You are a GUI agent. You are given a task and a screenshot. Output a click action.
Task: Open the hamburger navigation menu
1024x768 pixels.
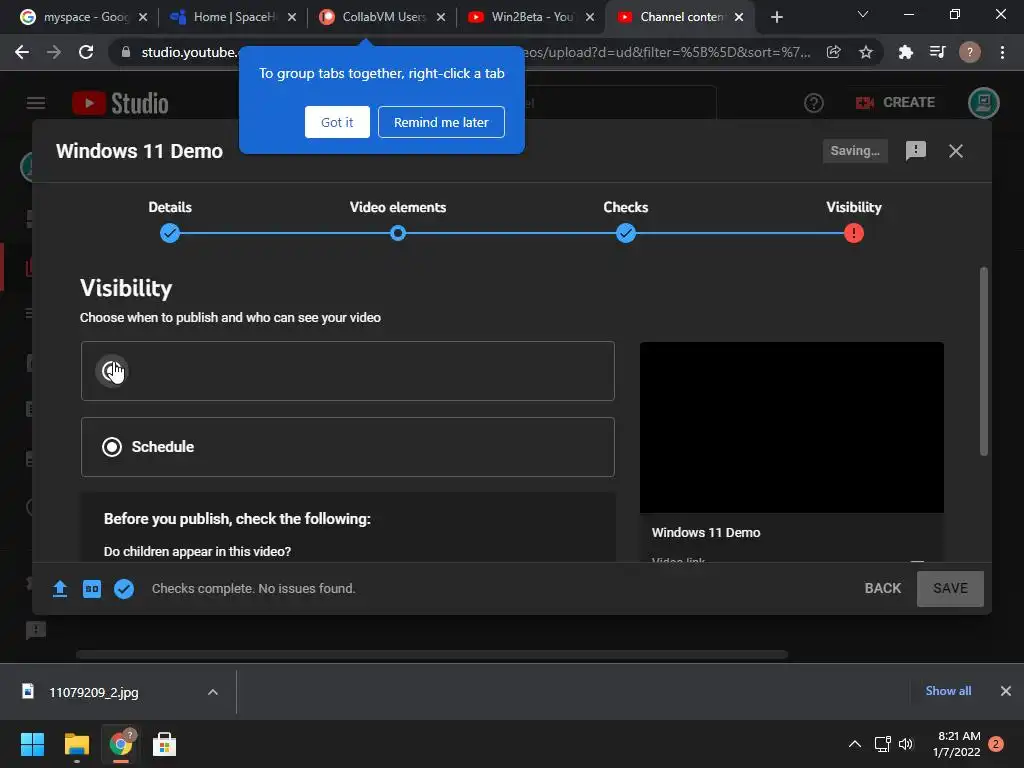36,103
